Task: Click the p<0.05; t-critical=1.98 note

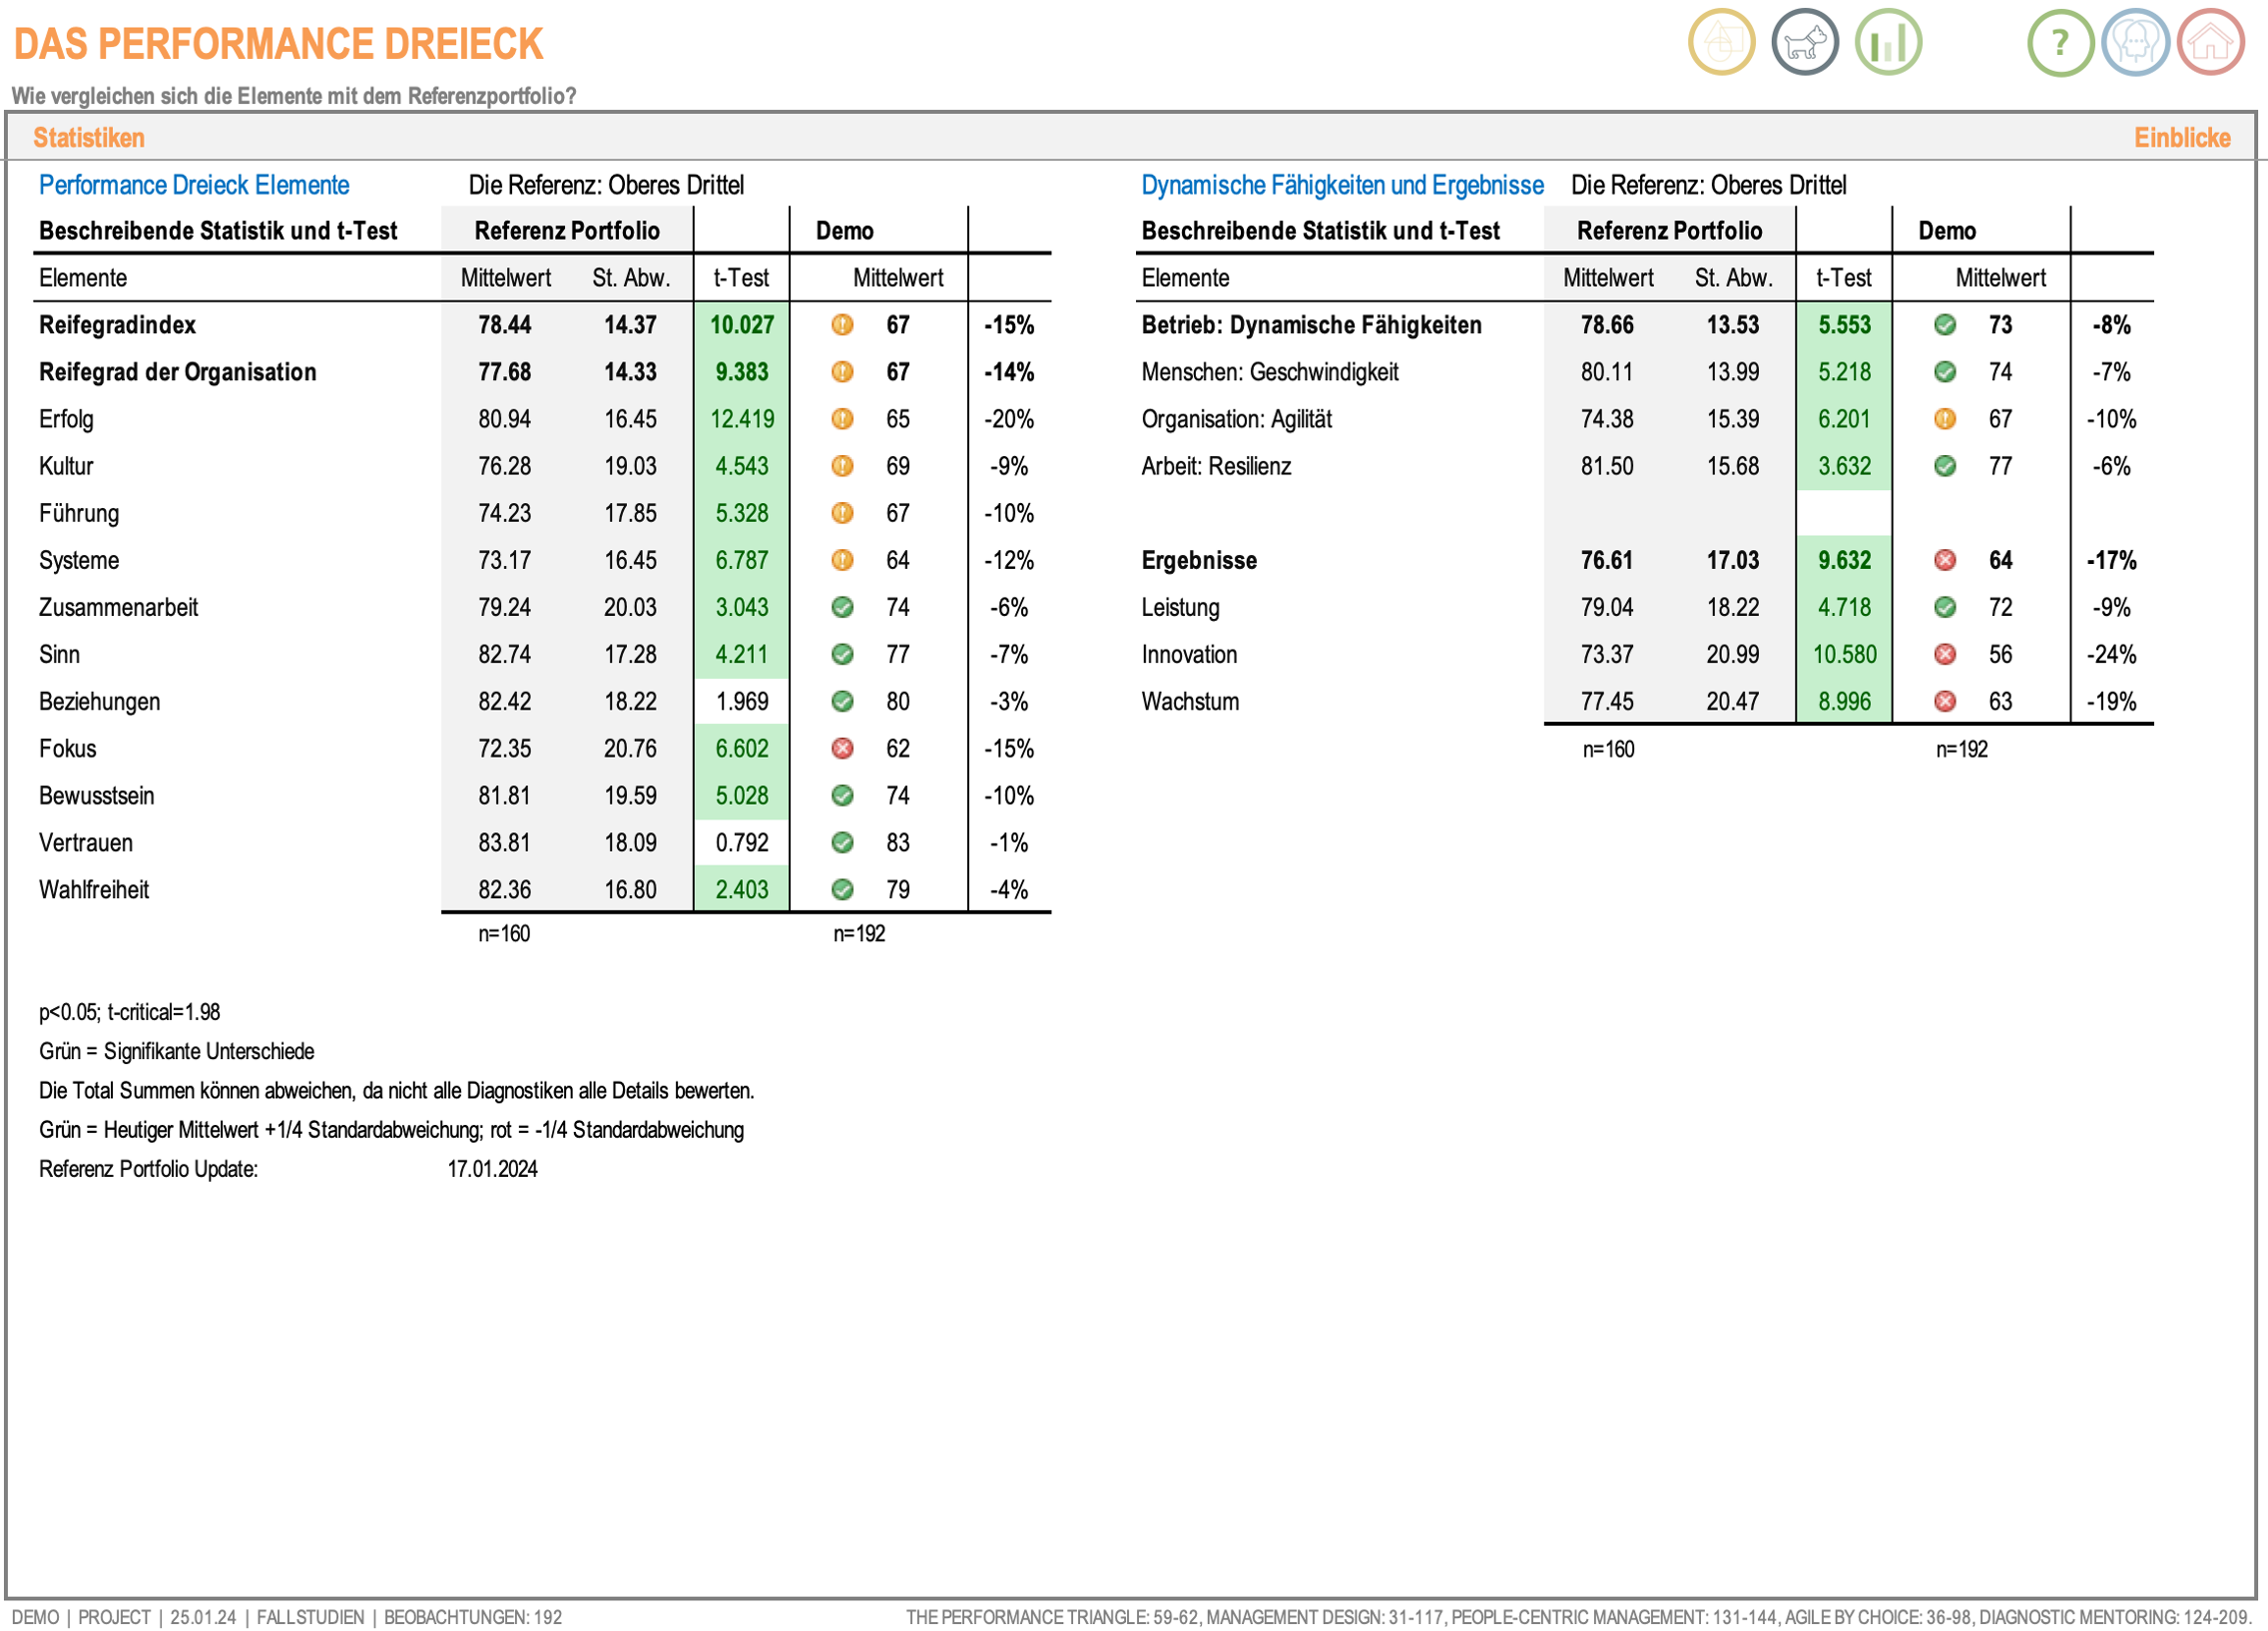Action: [x=129, y=1011]
